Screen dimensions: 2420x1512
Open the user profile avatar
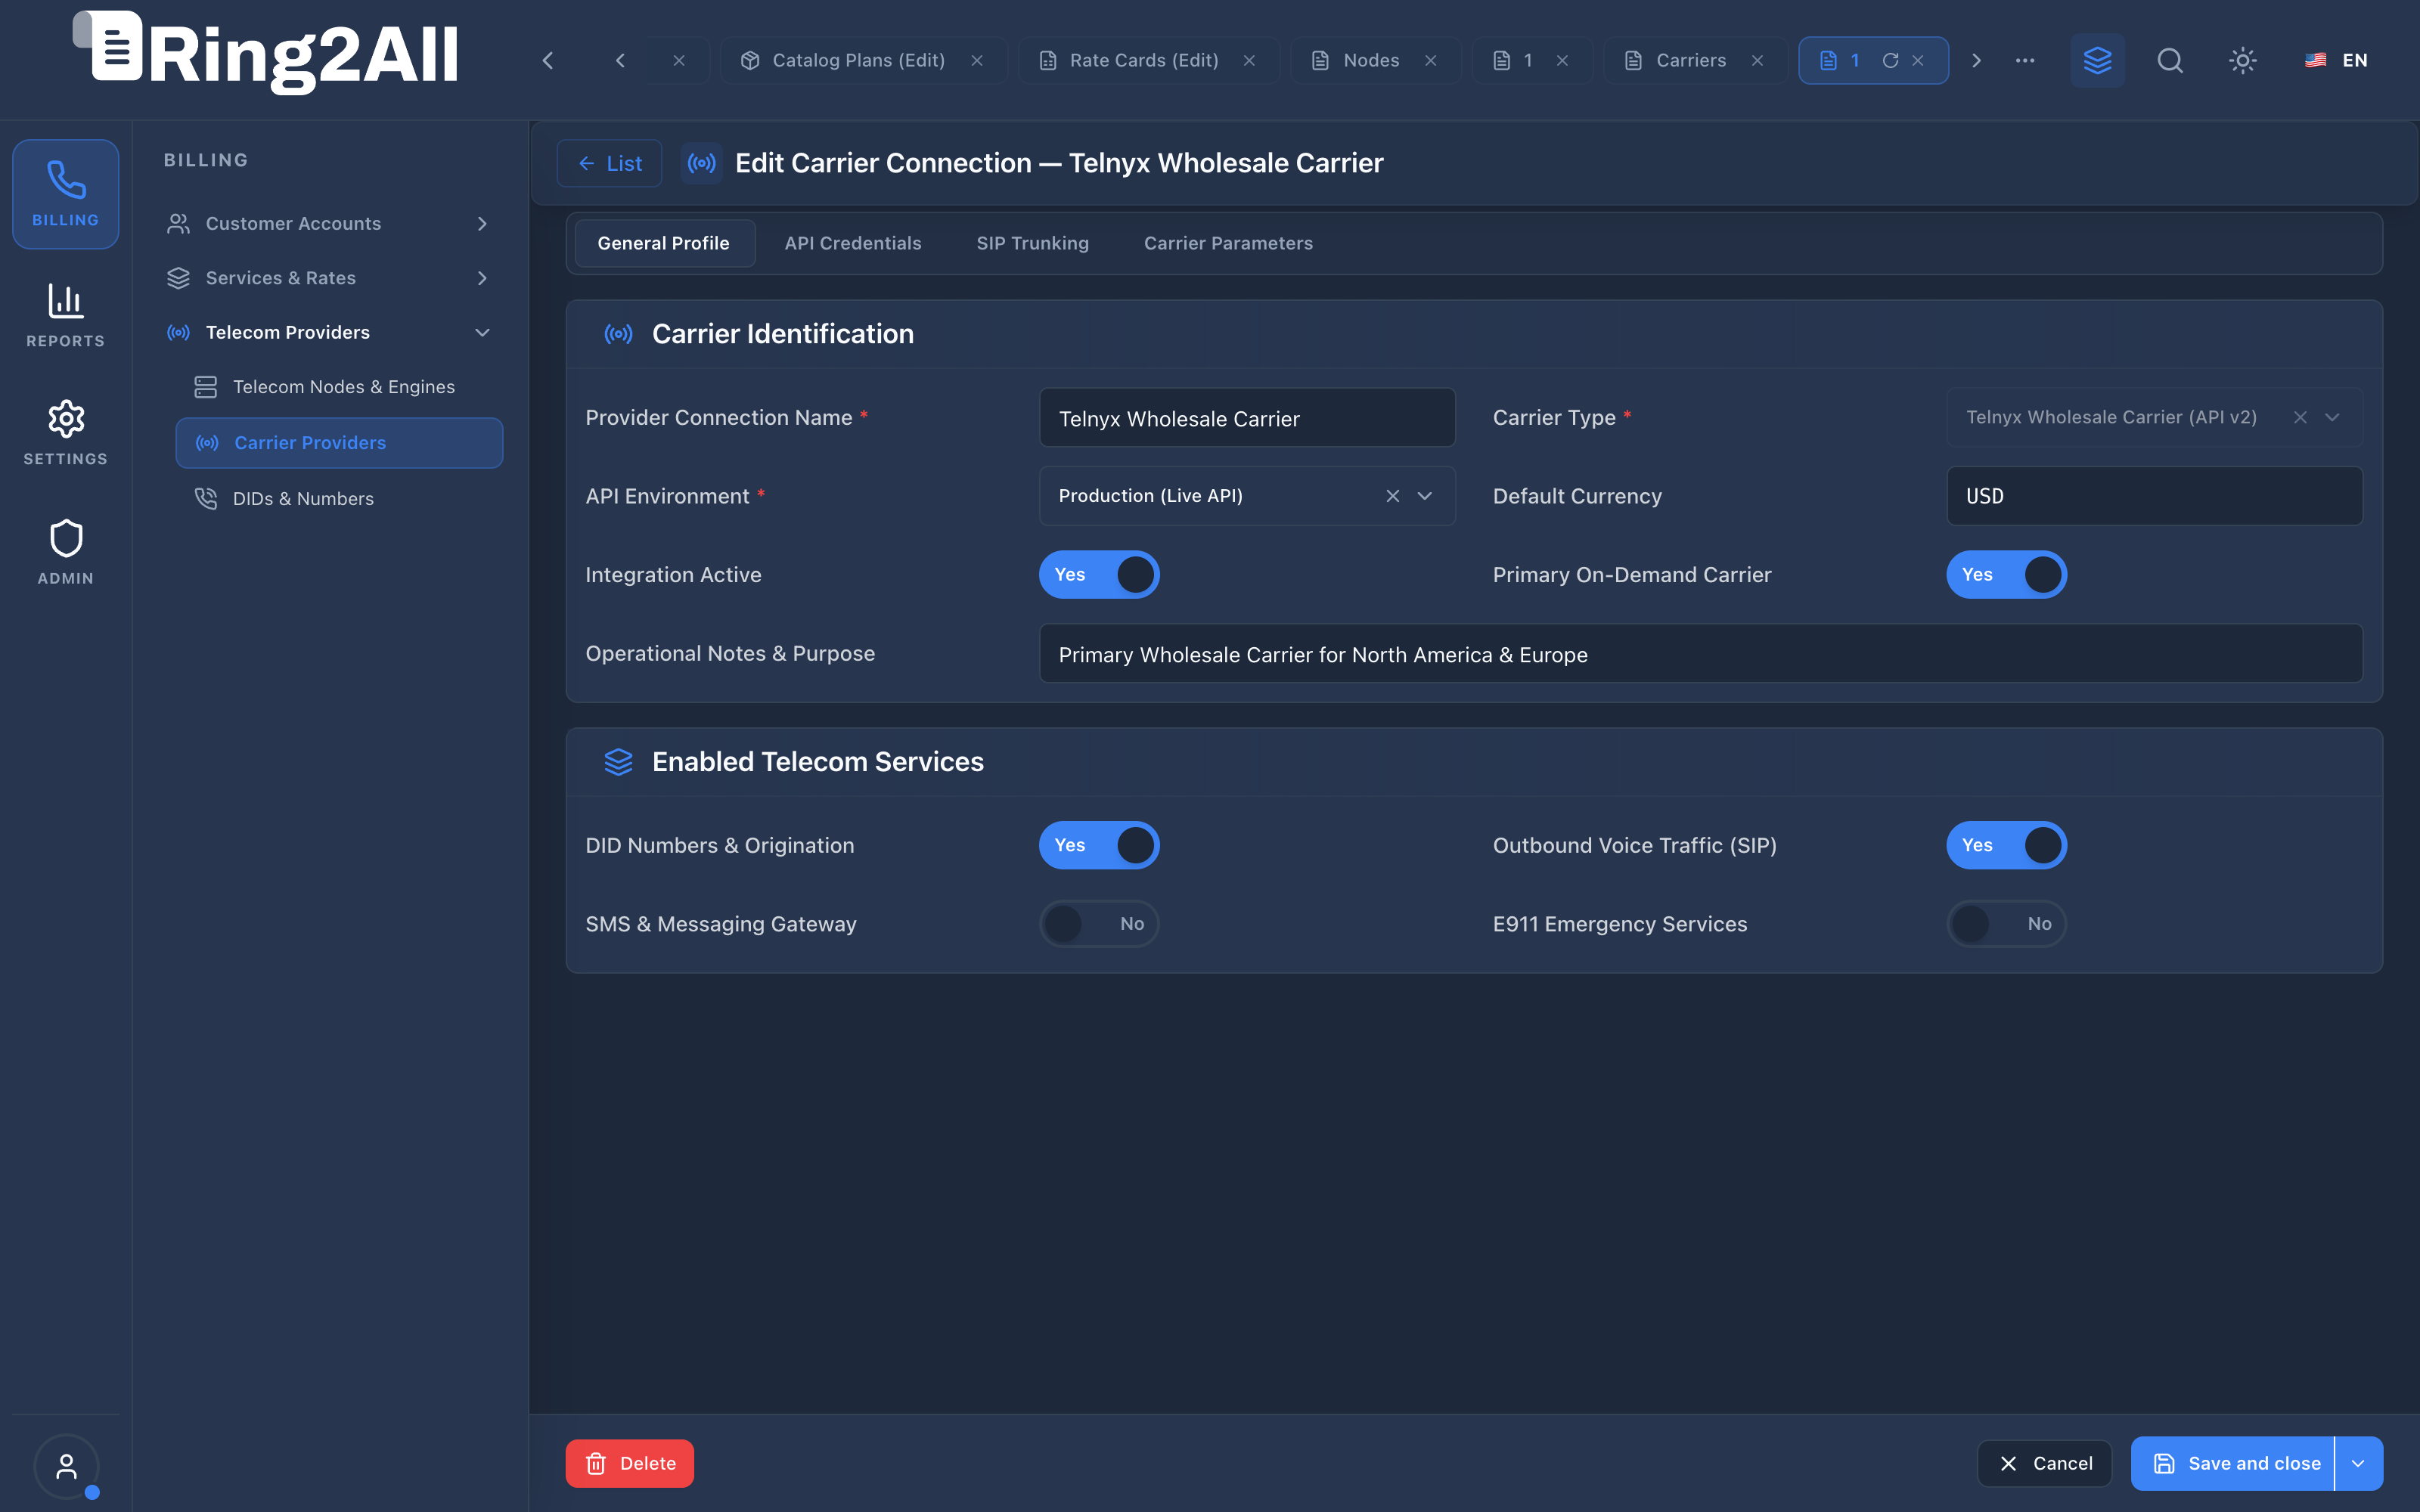pos(66,1466)
